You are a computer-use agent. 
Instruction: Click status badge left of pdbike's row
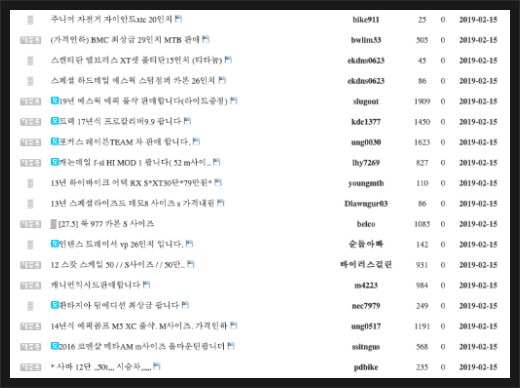pyautogui.click(x=30, y=367)
